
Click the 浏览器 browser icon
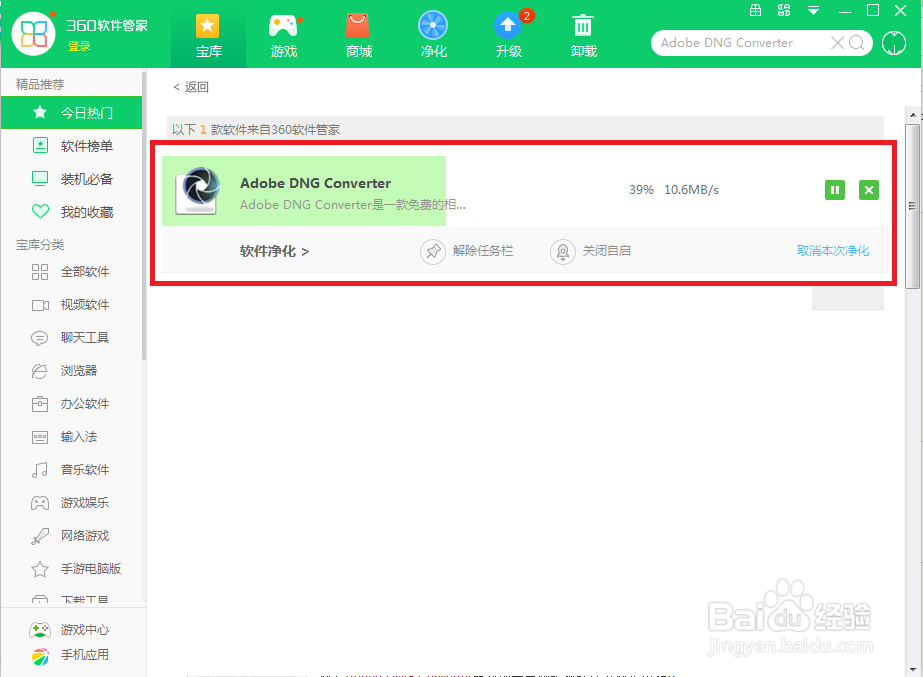click(39, 371)
